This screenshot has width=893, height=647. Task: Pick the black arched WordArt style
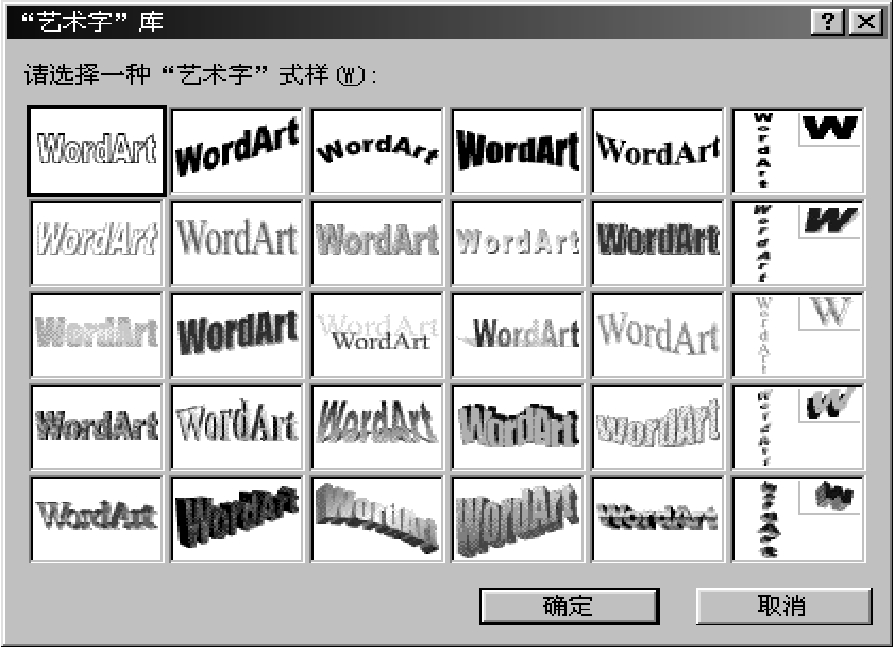[x=377, y=151]
